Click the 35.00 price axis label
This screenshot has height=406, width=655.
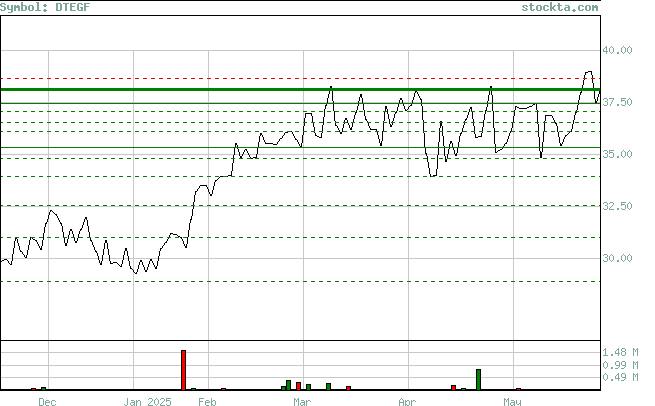coord(617,154)
